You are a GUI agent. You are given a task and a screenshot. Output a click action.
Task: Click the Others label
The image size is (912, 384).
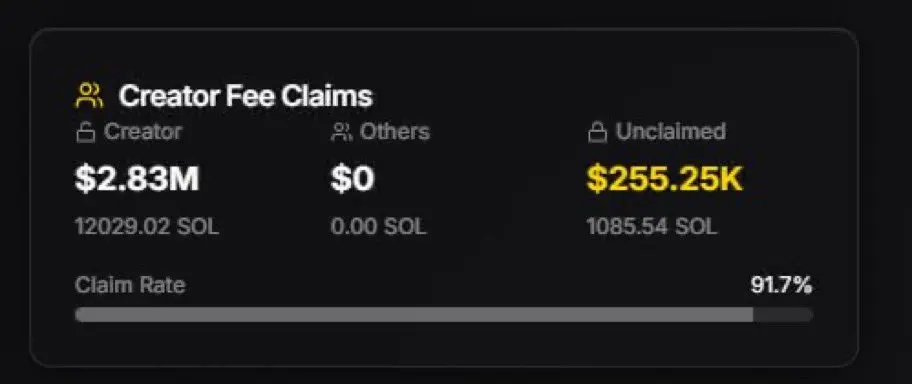[x=394, y=132]
